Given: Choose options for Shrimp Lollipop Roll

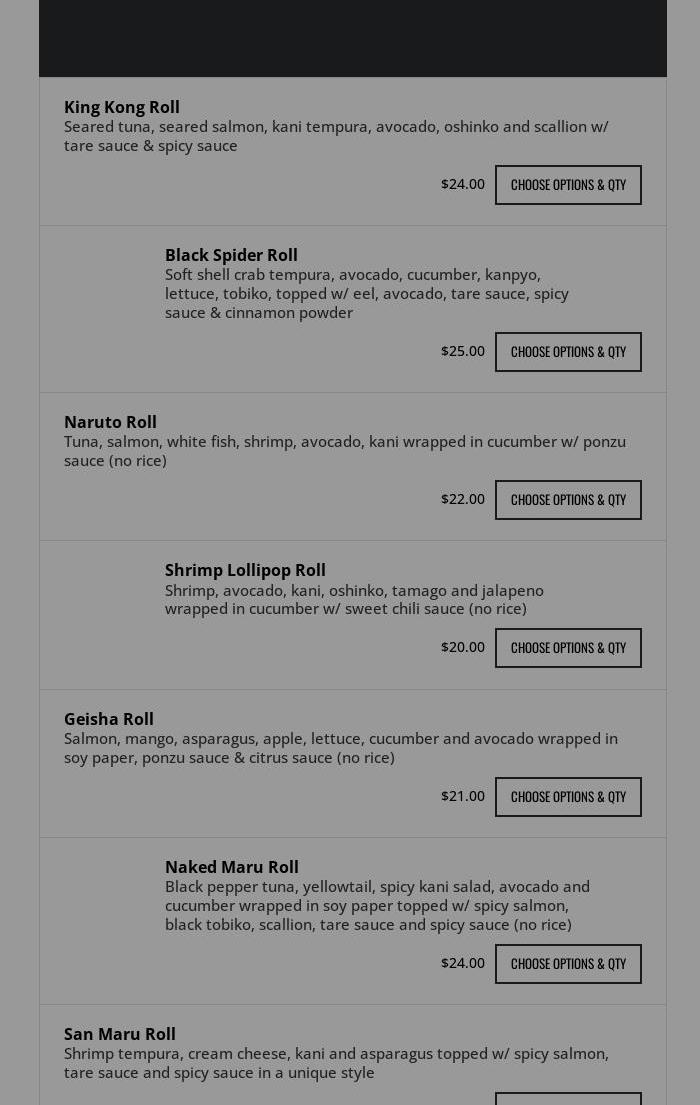Looking at the screenshot, I should [x=568, y=648].
